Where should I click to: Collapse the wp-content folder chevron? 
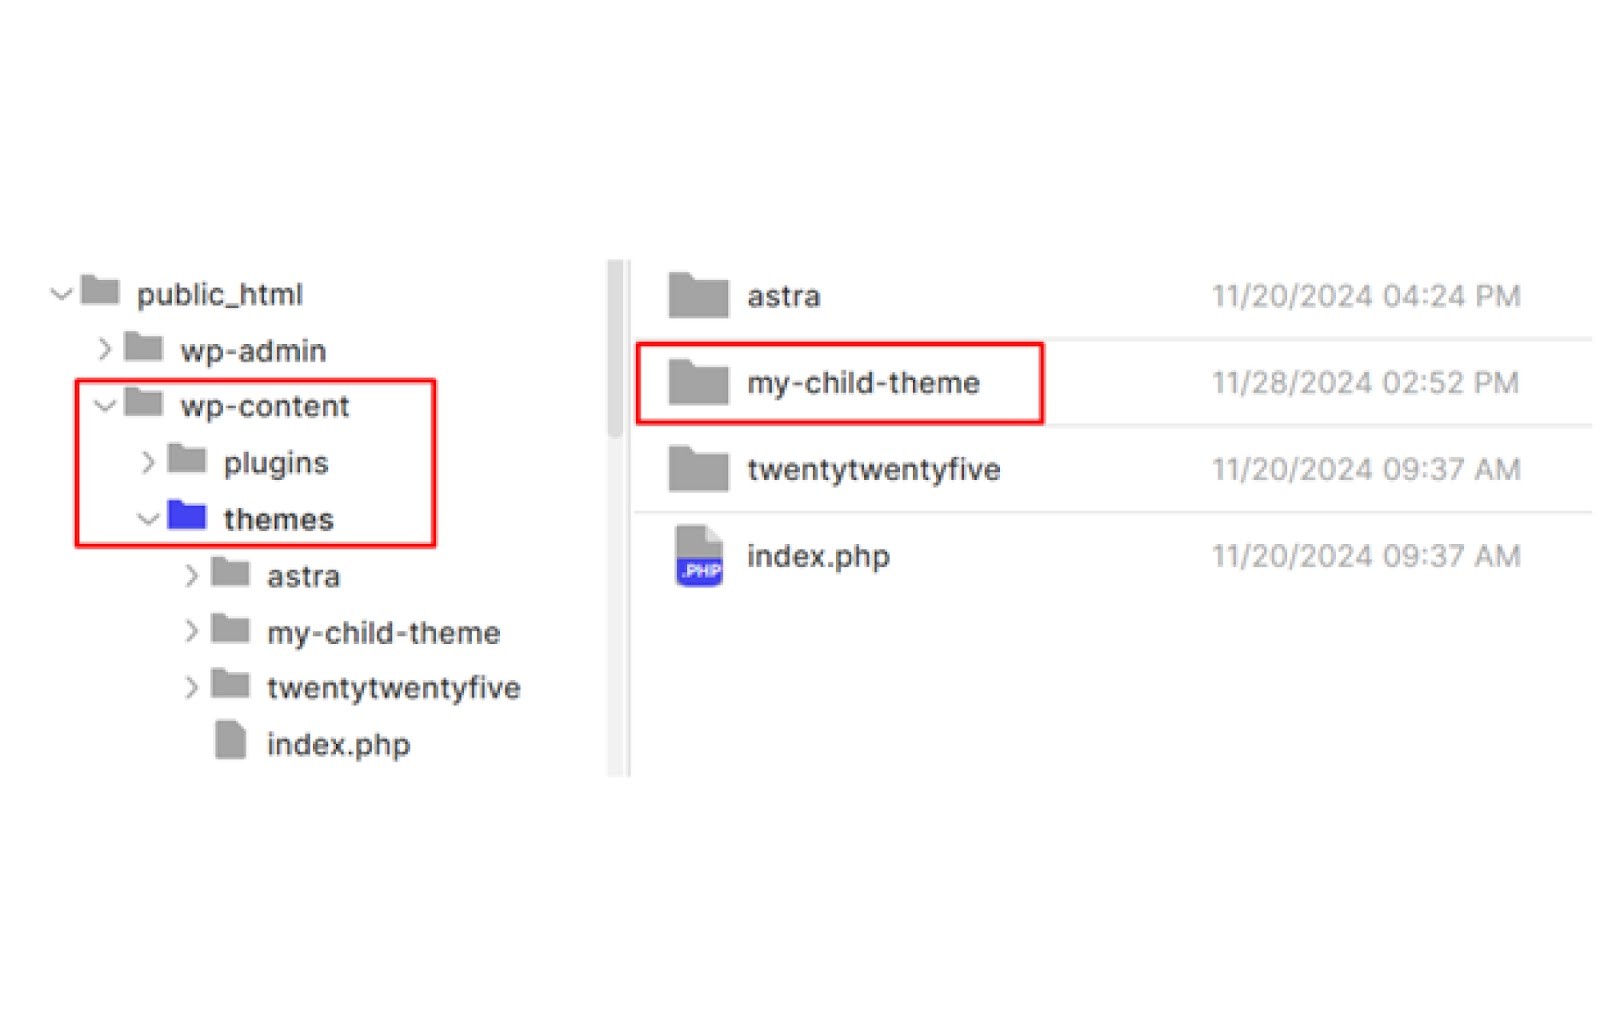(x=105, y=405)
